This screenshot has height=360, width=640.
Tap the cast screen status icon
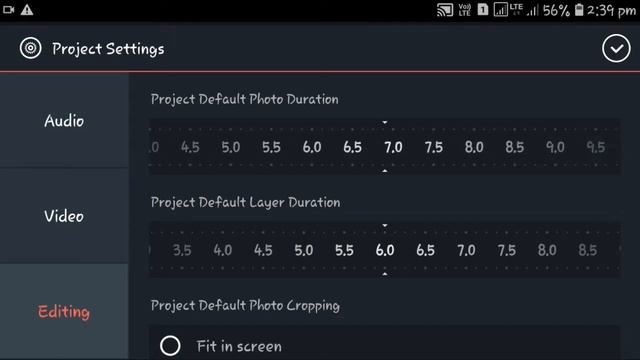pos(445,10)
